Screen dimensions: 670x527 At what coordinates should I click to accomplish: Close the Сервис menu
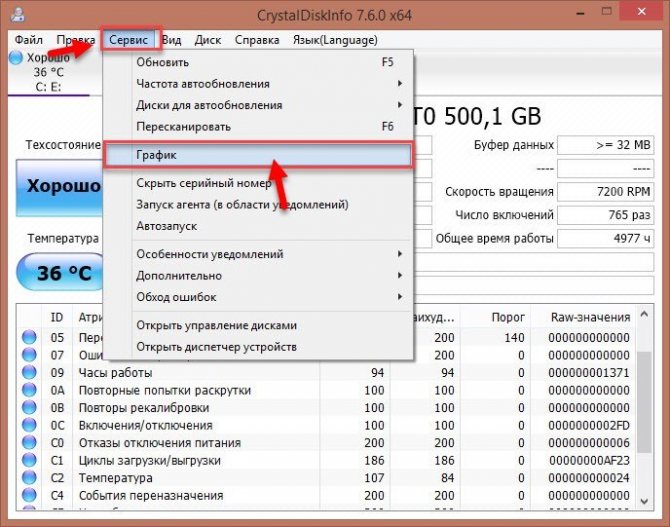pos(129,40)
